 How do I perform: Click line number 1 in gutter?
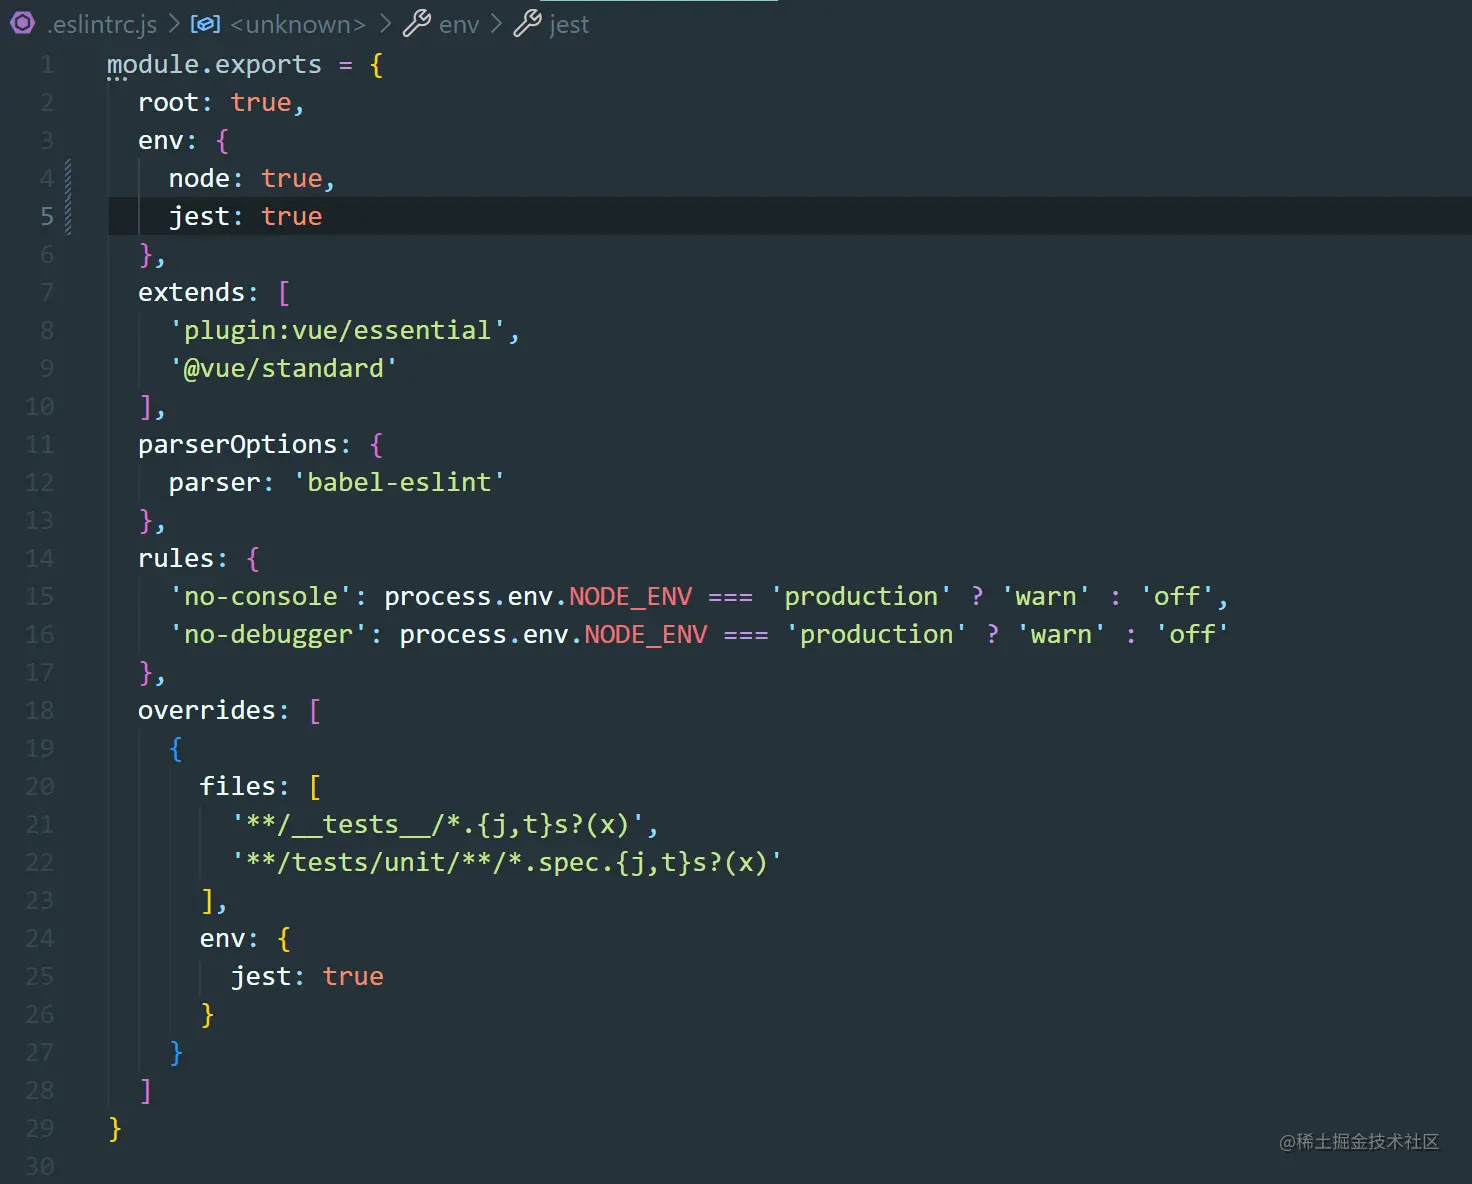tap(47, 65)
